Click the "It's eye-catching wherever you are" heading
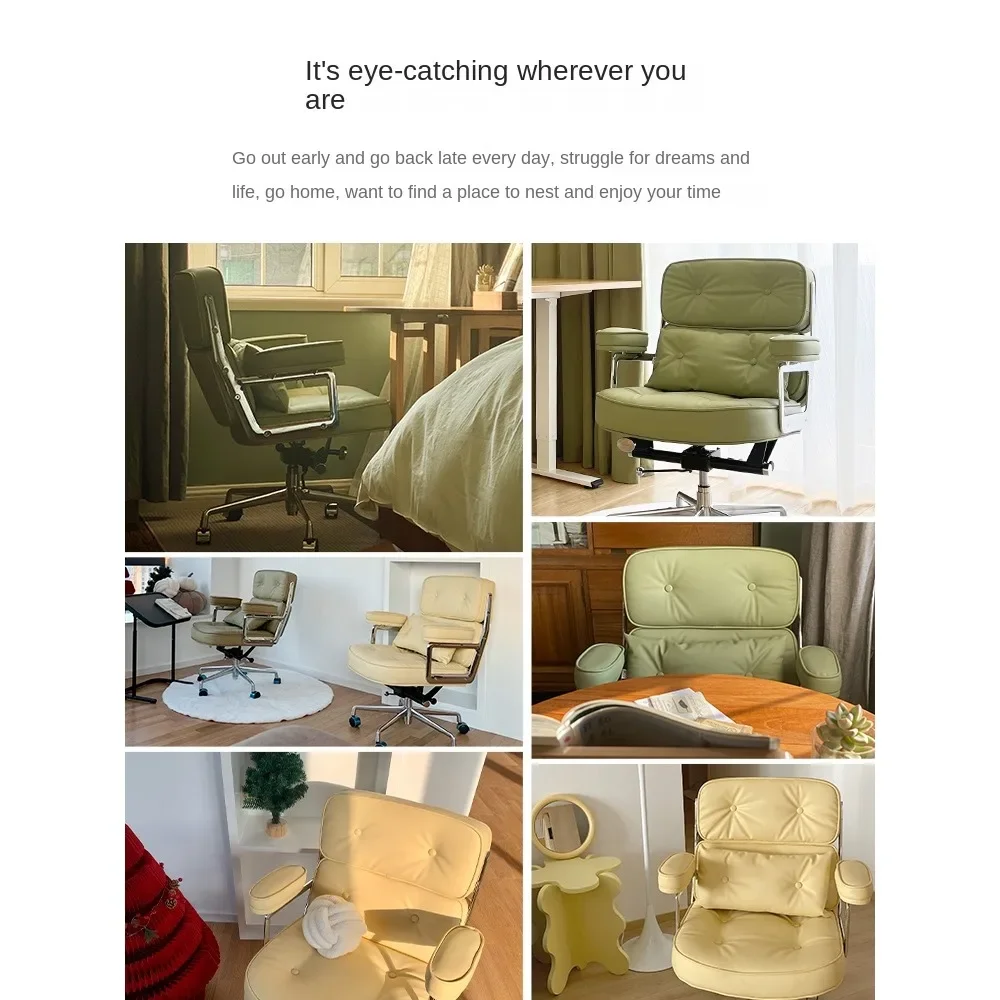Screen dimensions: 1000x1000 (x=496, y=85)
